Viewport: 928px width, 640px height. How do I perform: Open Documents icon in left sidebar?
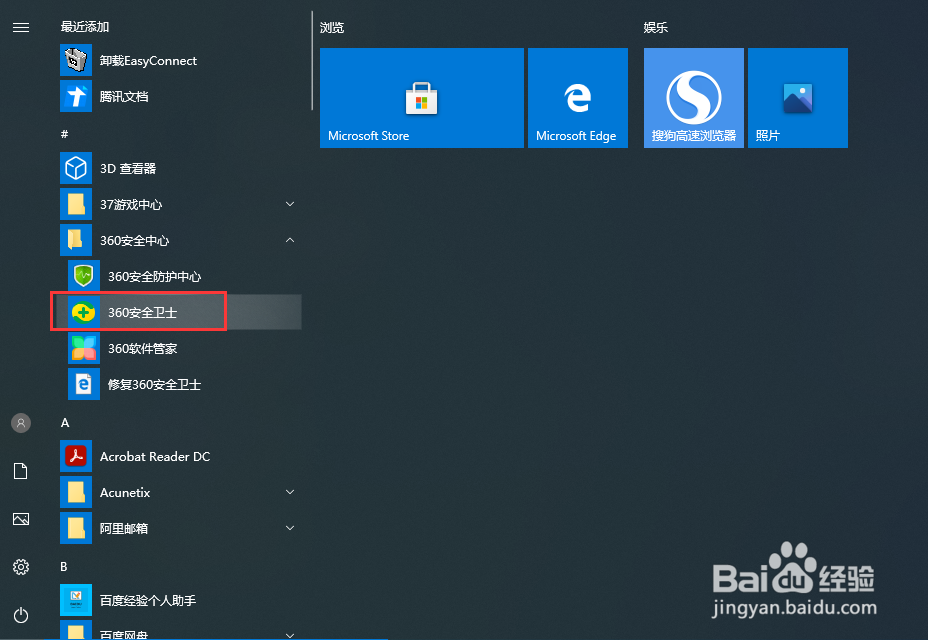coord(21,471)
